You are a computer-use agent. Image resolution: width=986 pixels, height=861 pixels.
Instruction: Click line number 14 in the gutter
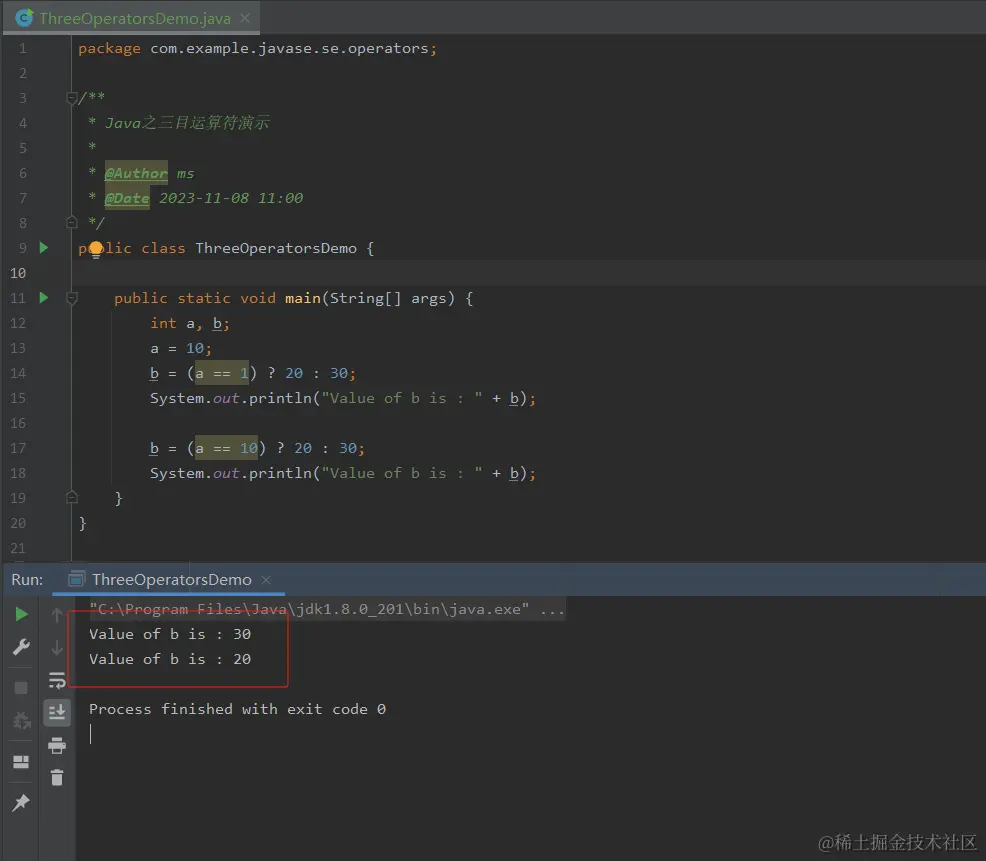coord(18,373)
